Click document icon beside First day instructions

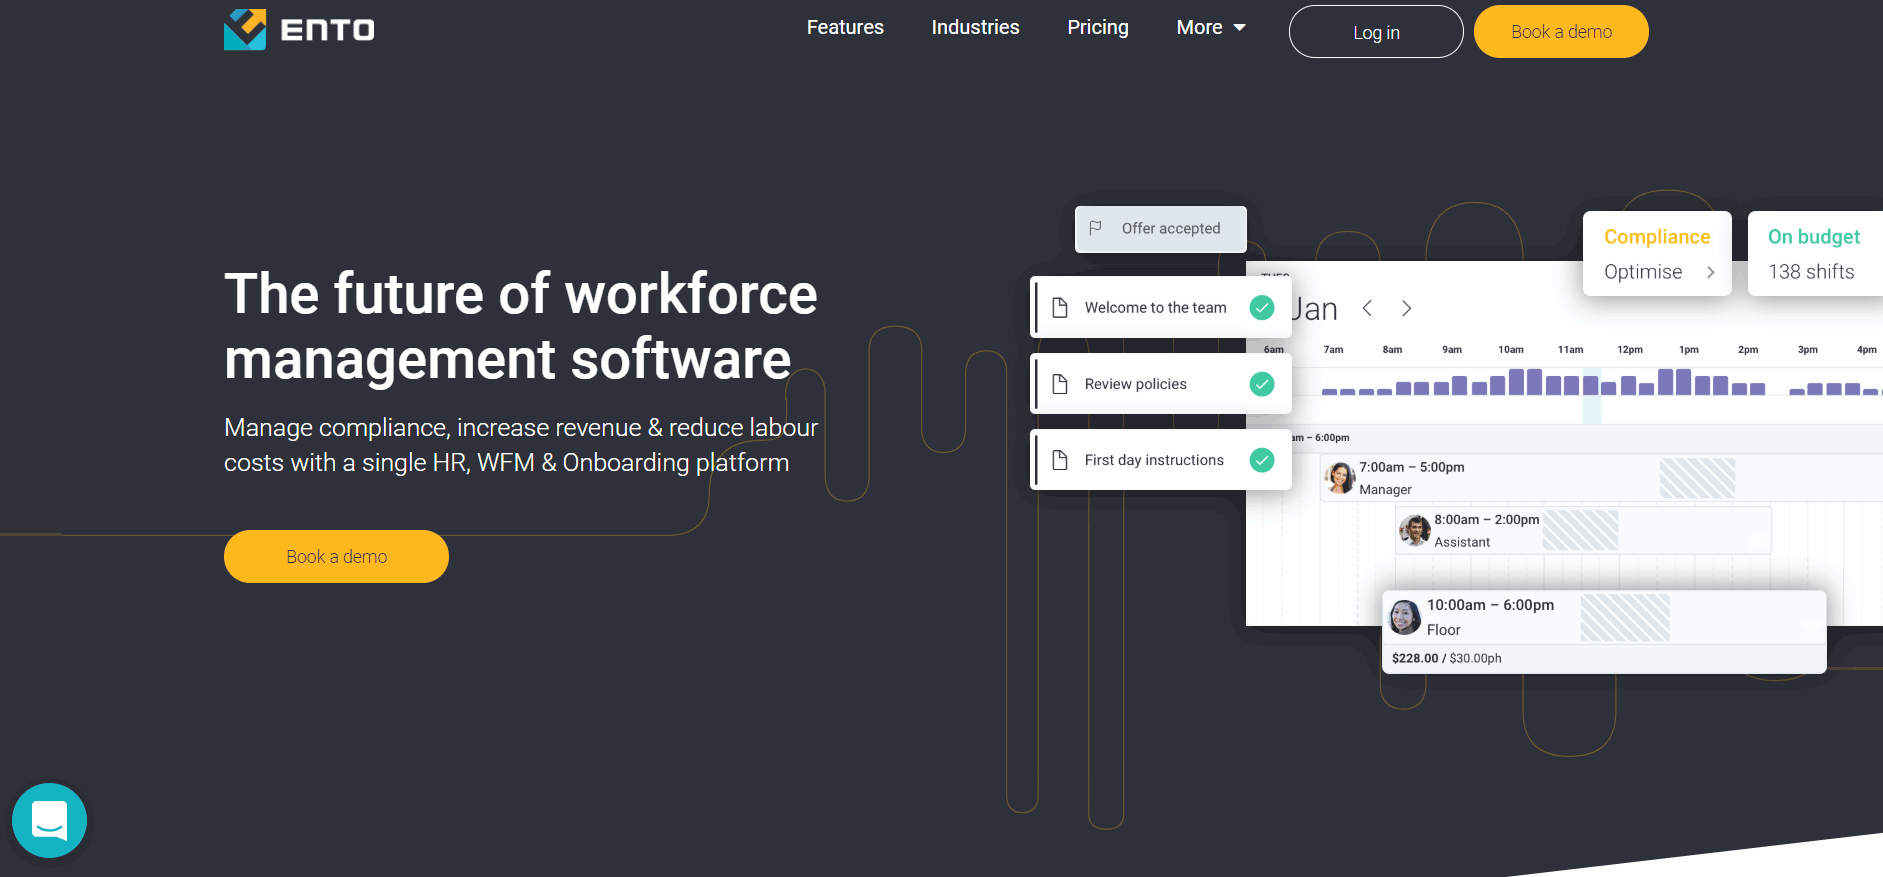point(1060,460)
